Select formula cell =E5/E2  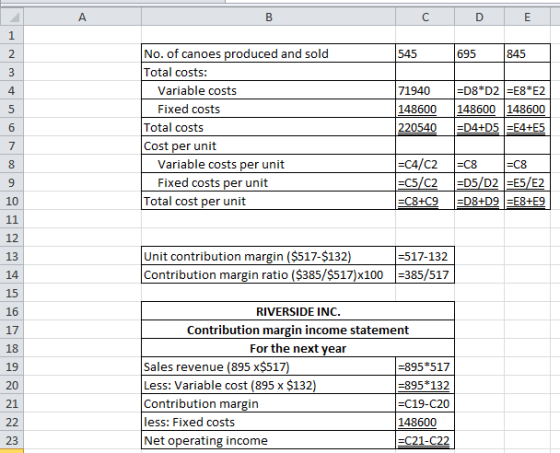tap(527, 182)
